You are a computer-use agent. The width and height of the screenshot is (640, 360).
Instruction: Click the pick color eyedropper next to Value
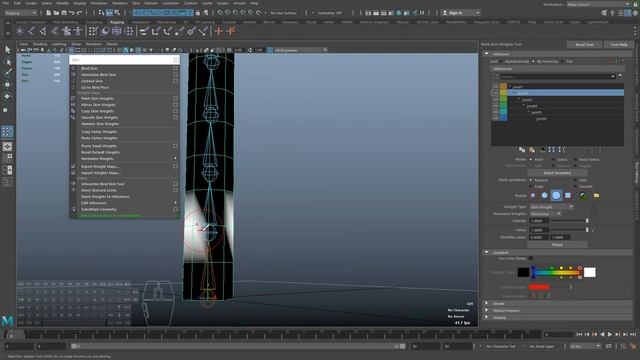(594, 230)
